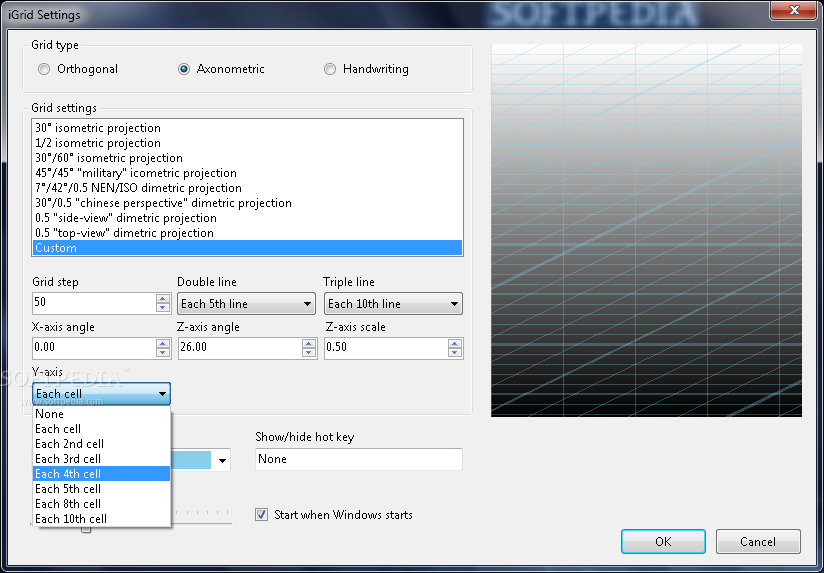Open the grid color dropdown arrow
This screenshot has height=573, width=824.
tap(222, 461)
